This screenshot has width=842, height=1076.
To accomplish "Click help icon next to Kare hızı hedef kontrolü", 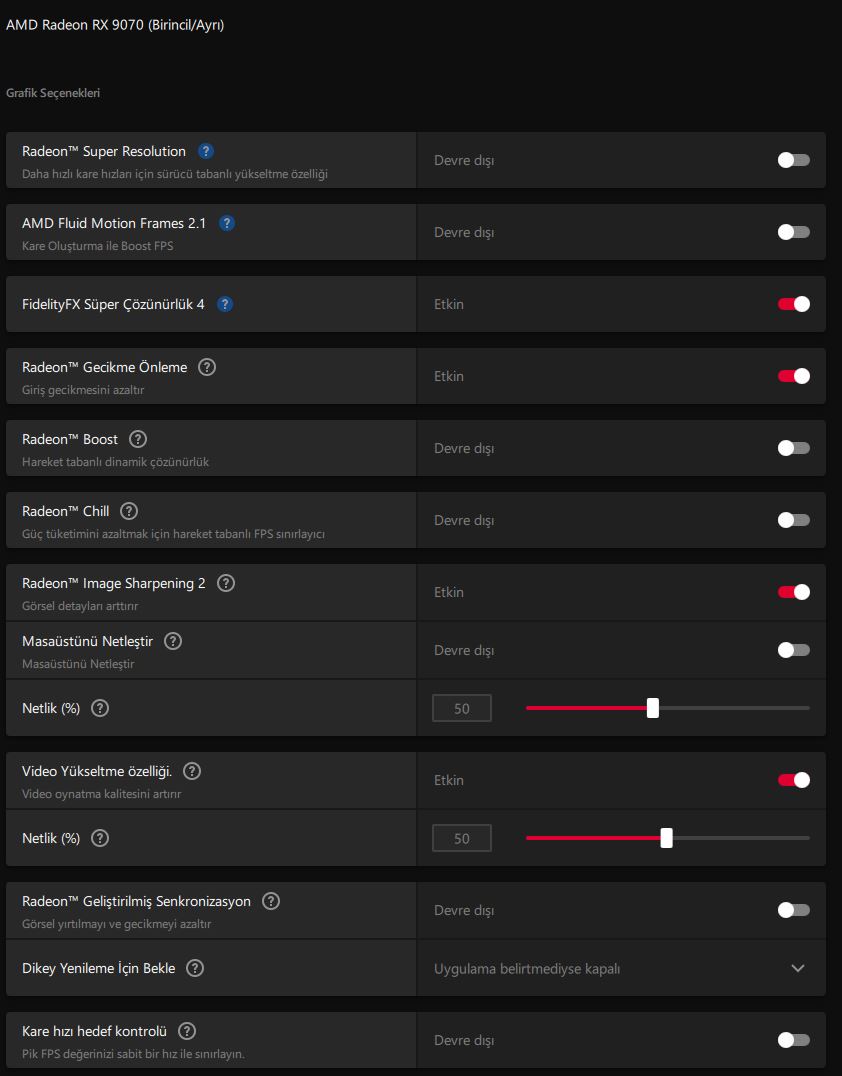I will [187, 1031].
